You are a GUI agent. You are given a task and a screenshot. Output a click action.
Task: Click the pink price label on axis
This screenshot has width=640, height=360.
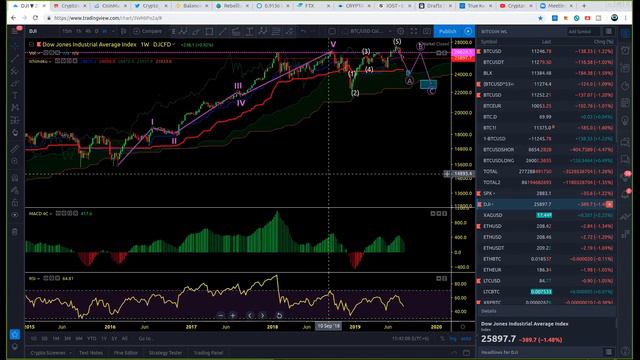(x=462, y=52)
